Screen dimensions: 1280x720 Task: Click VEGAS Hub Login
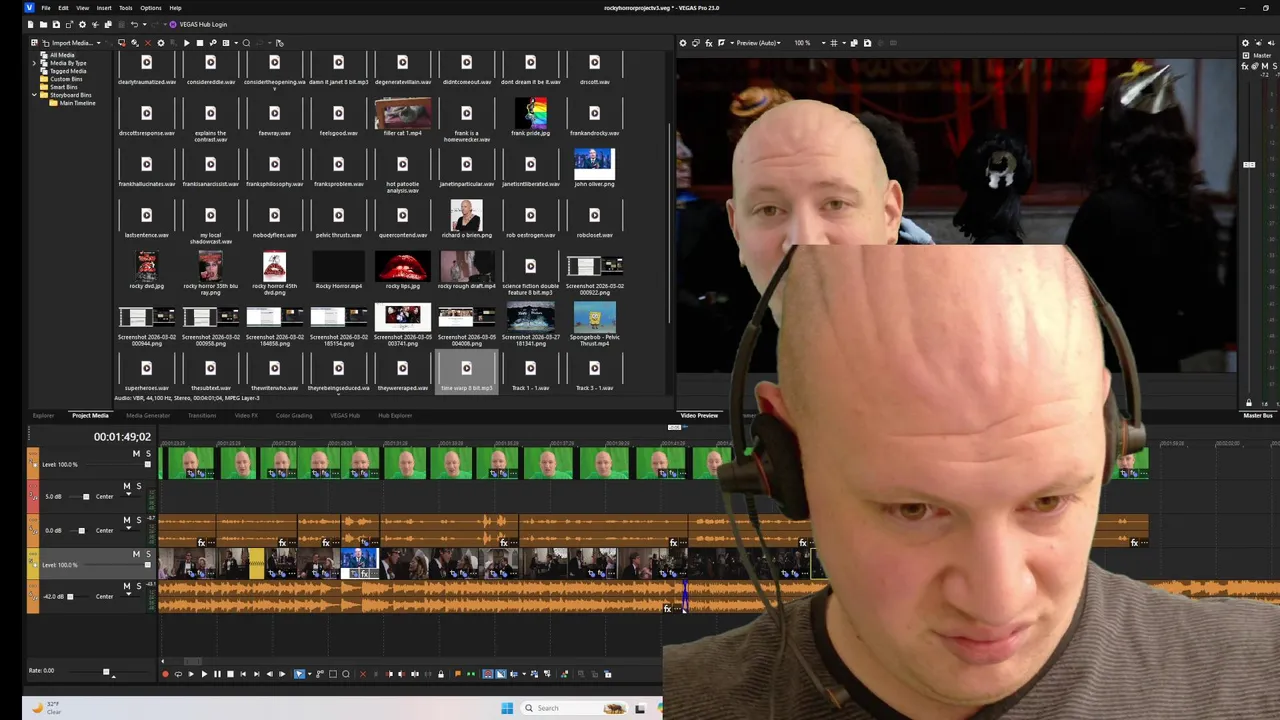point(198,24)
